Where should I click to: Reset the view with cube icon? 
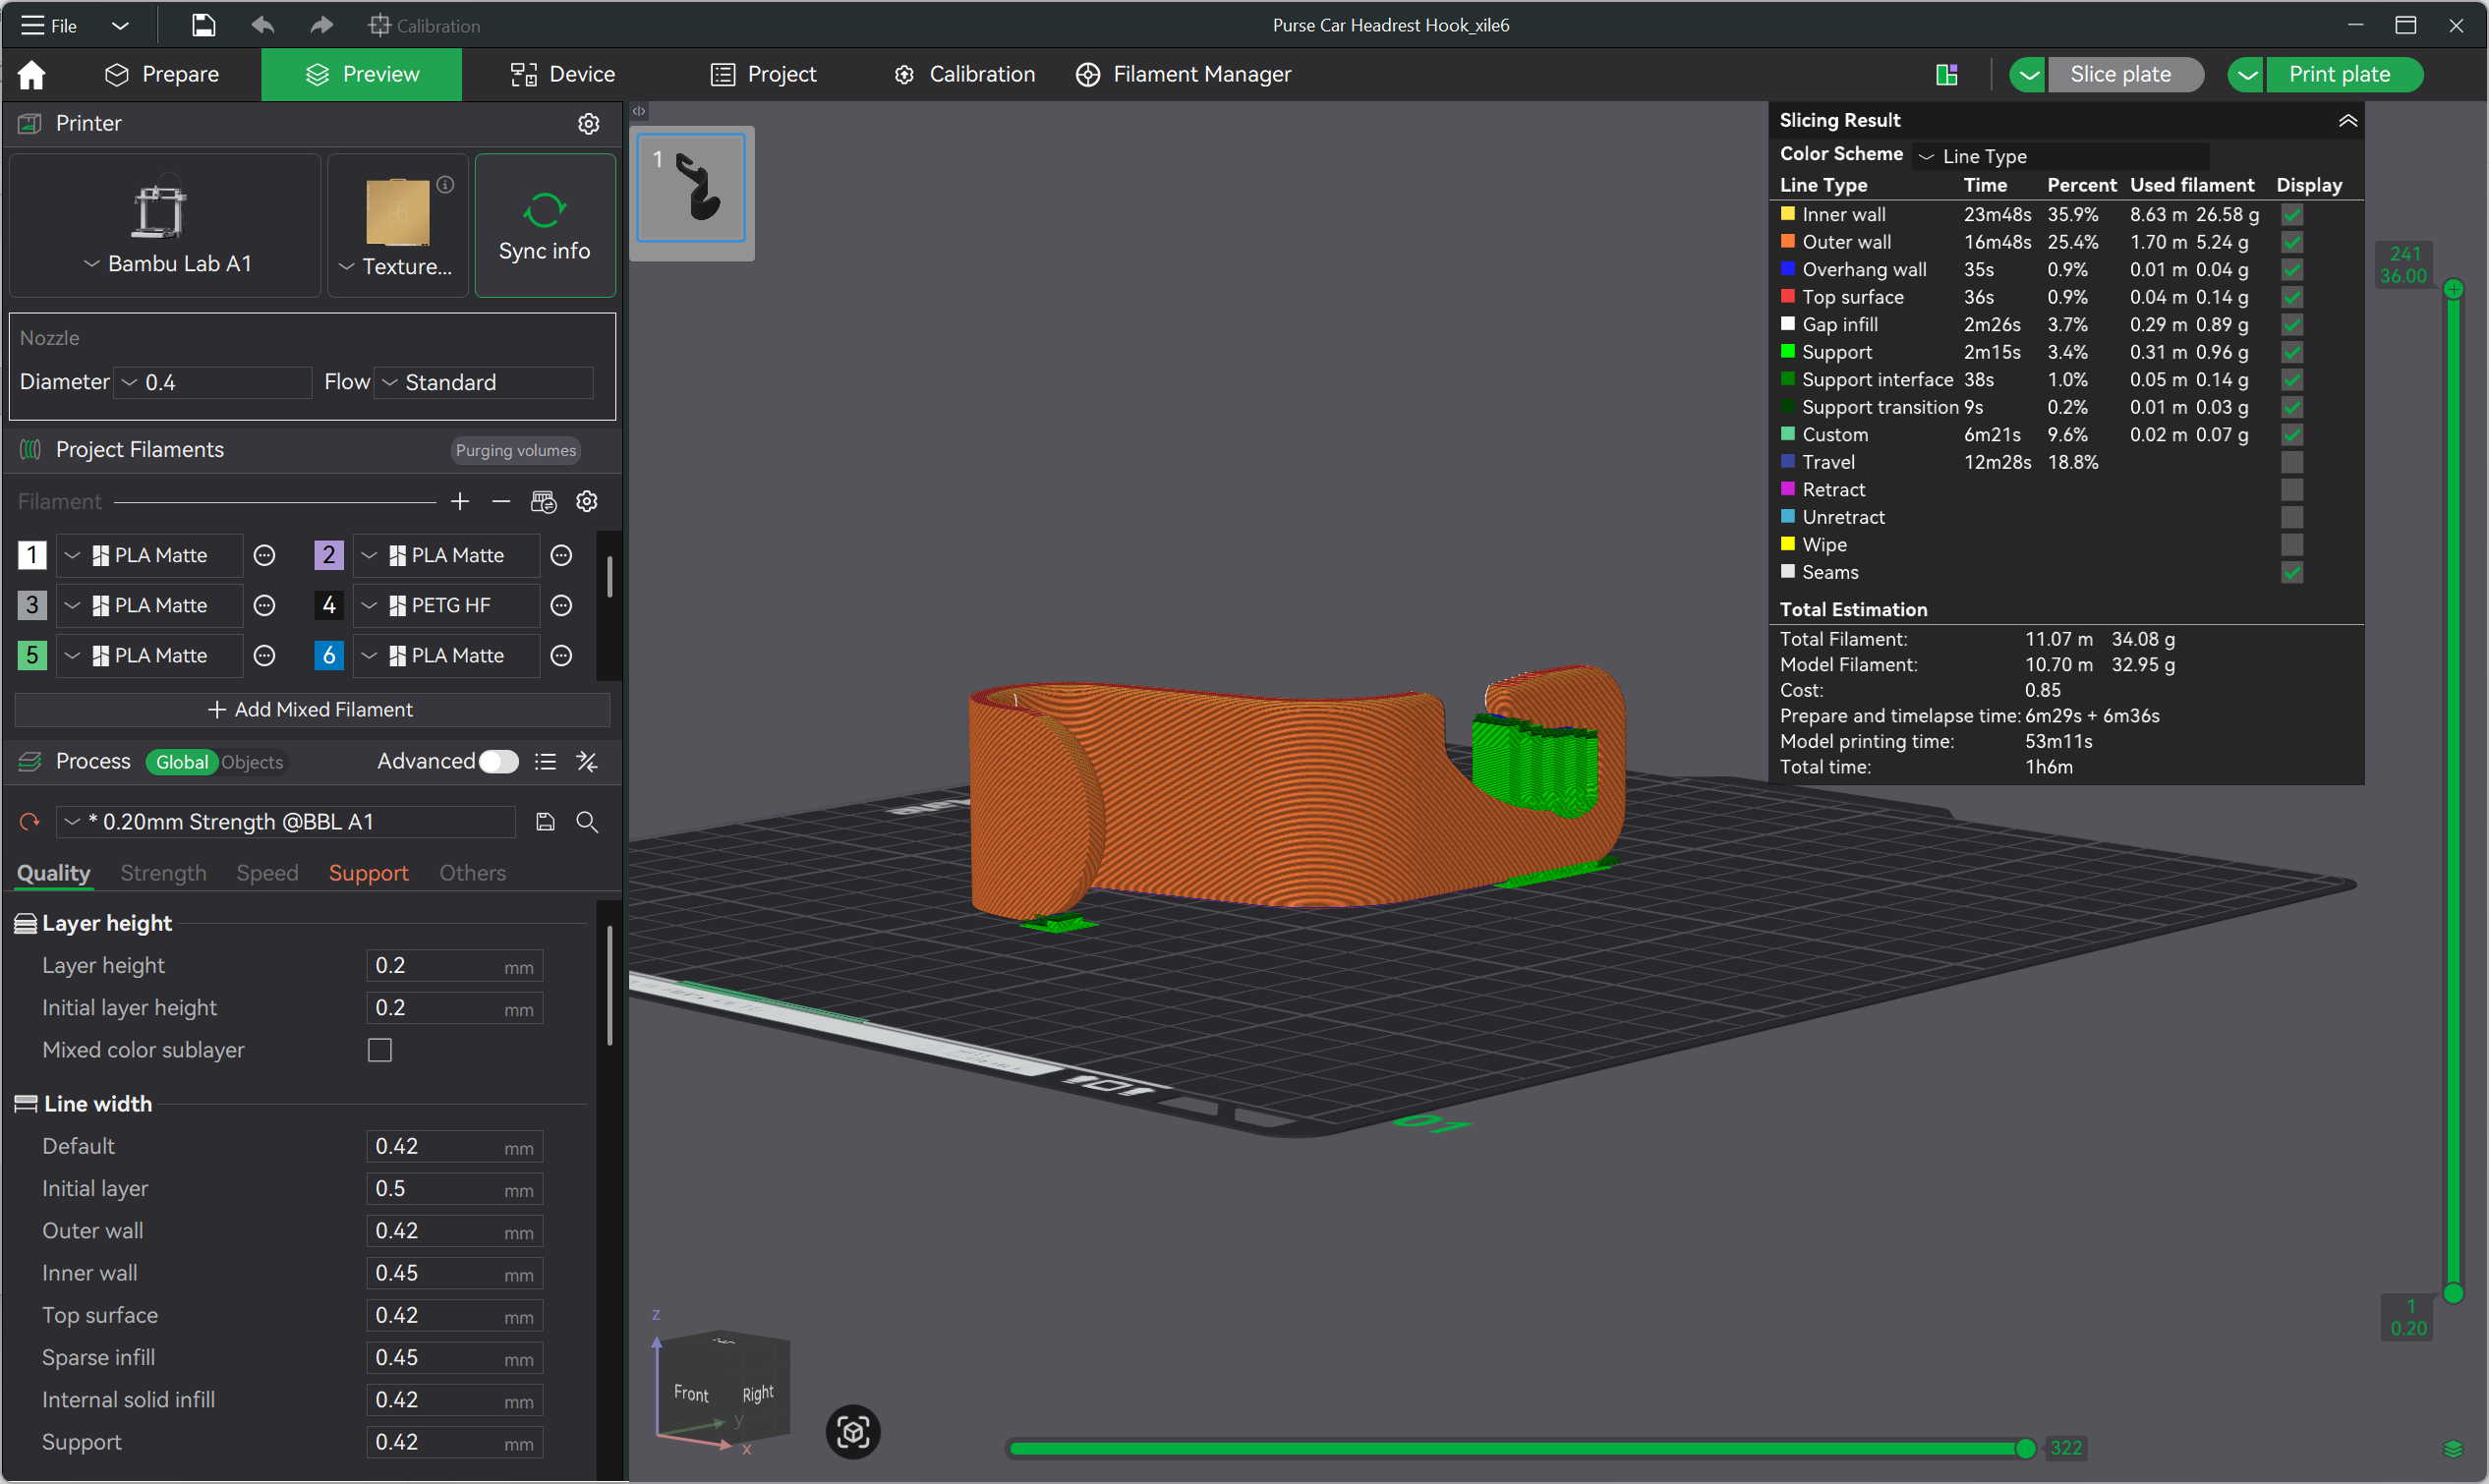pyautogui.click(x=853, y=1432)
